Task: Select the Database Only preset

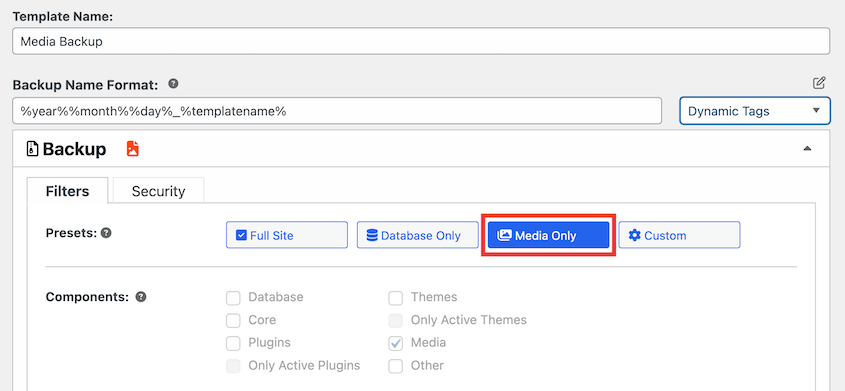Action: point(418,235)
